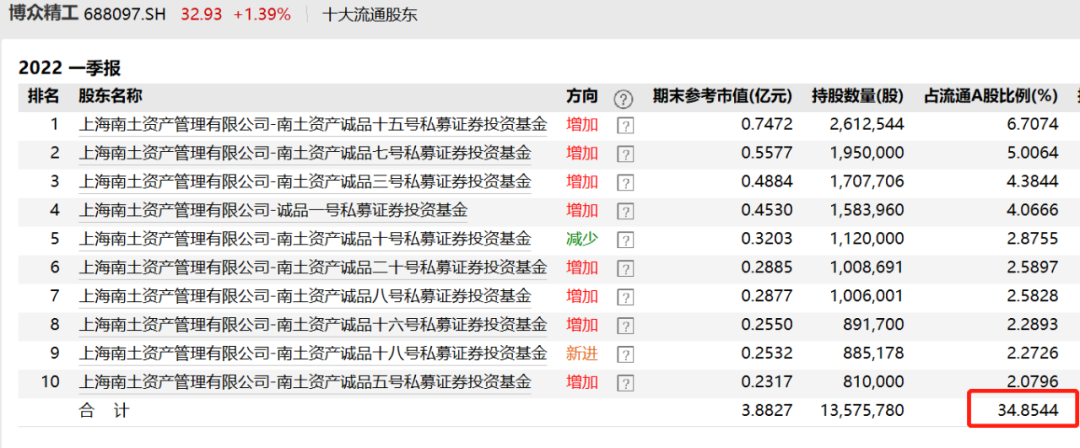Click total ratio value 34.8544
The height and width of the screenshot is (448, 1080).
pyautogui.click(x=1028, y=411)
